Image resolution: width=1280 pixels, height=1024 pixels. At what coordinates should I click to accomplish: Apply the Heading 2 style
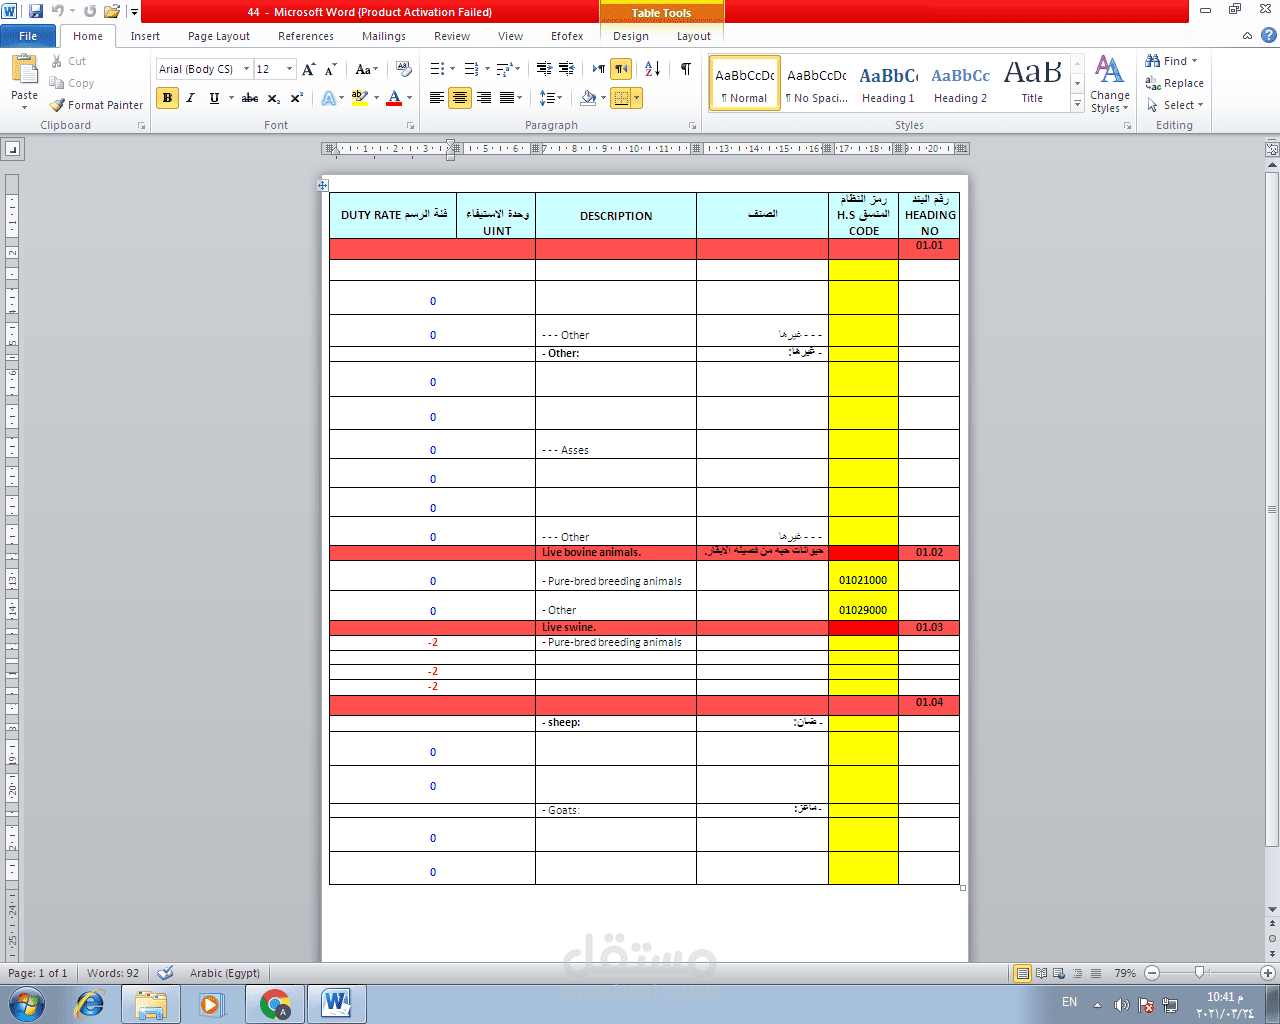[960, 84]
